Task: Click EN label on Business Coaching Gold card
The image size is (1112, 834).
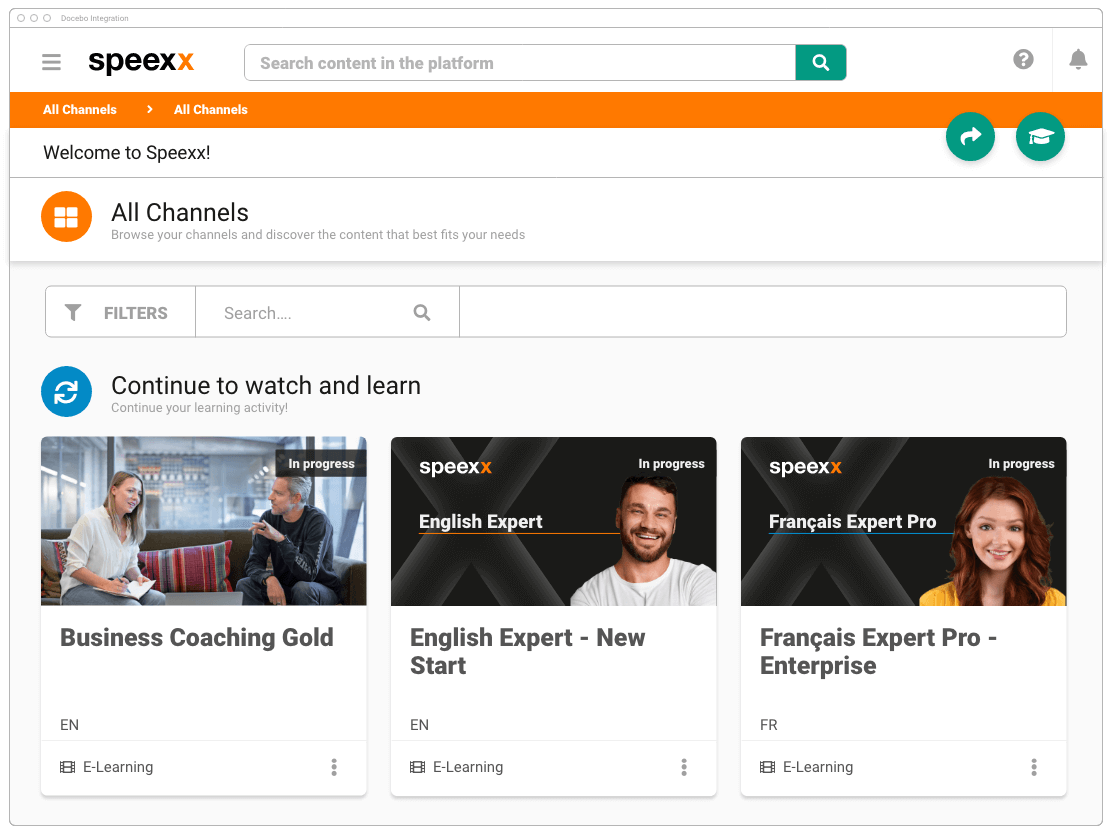Action: [x=70, y=725]
